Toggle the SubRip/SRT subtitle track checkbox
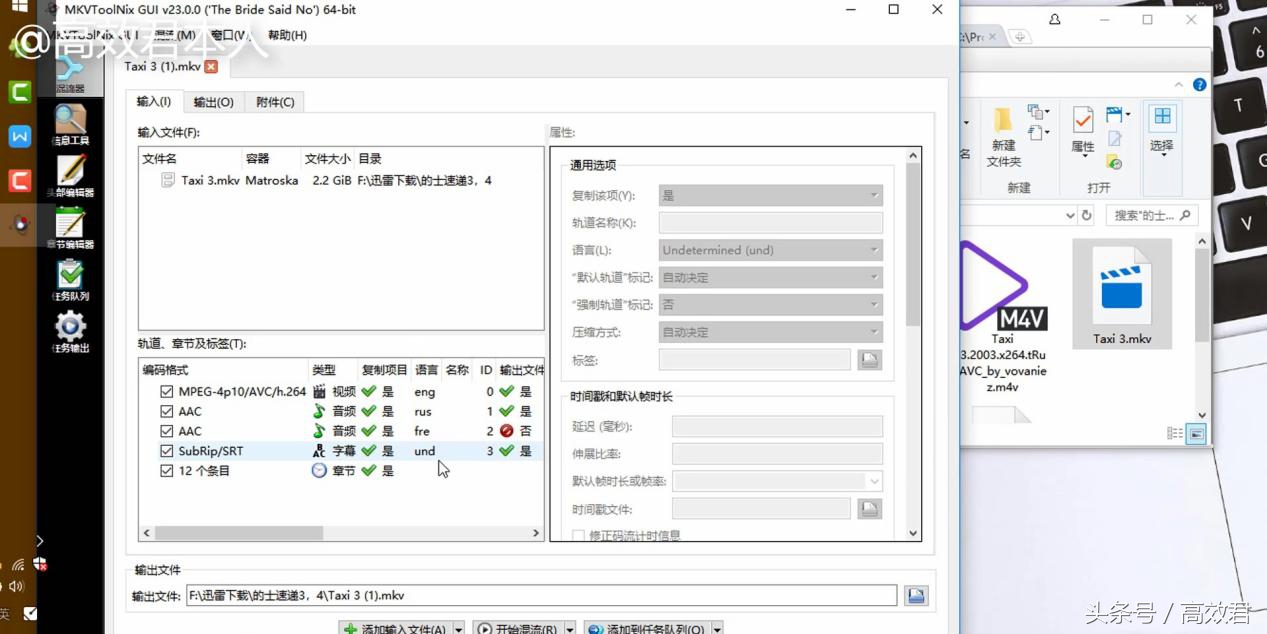1267x634 pixels. tap(167, 451)
